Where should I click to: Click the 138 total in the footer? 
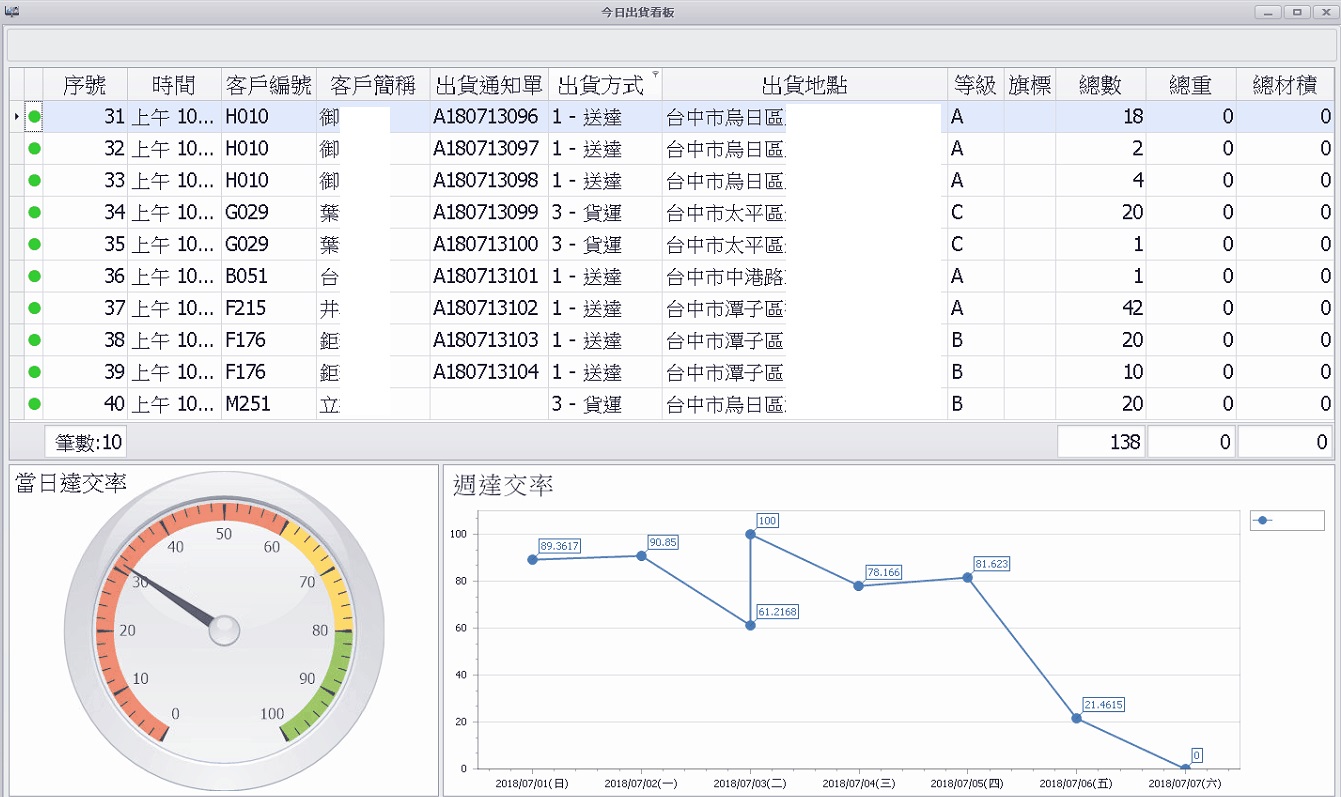[1100, 442]
